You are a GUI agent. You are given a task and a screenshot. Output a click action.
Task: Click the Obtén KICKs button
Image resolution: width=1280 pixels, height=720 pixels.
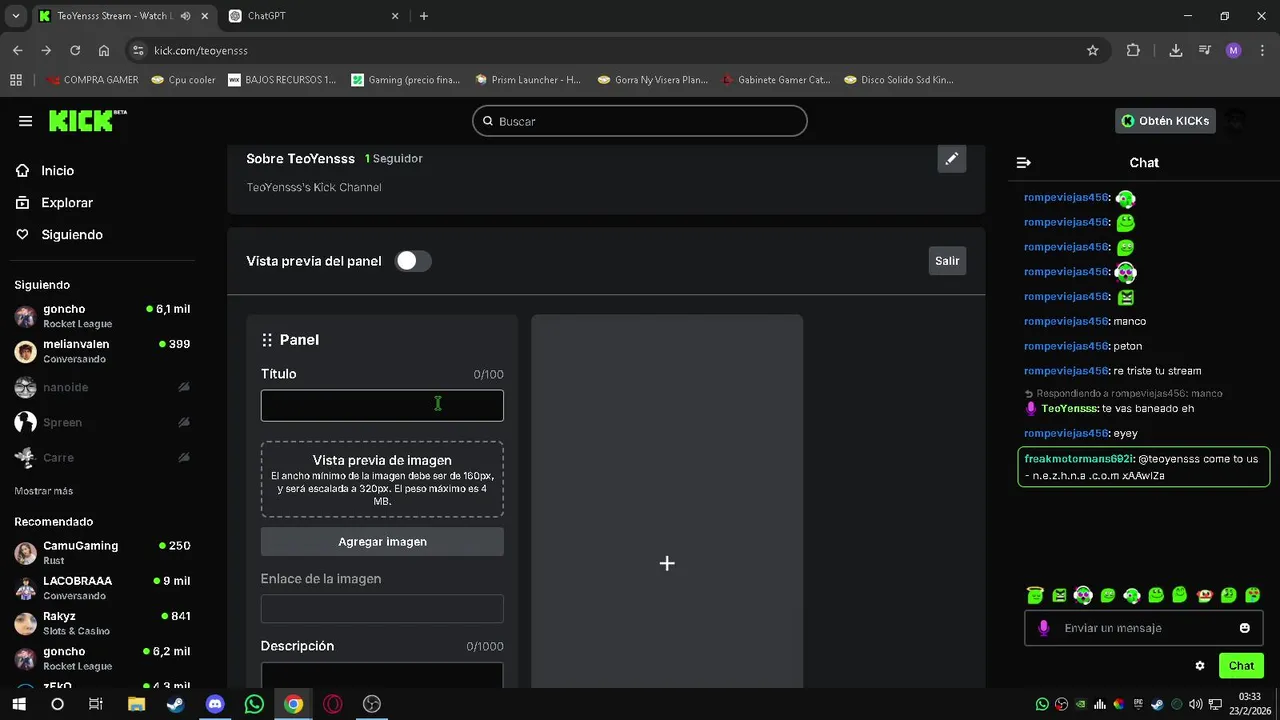(1165, 121)
